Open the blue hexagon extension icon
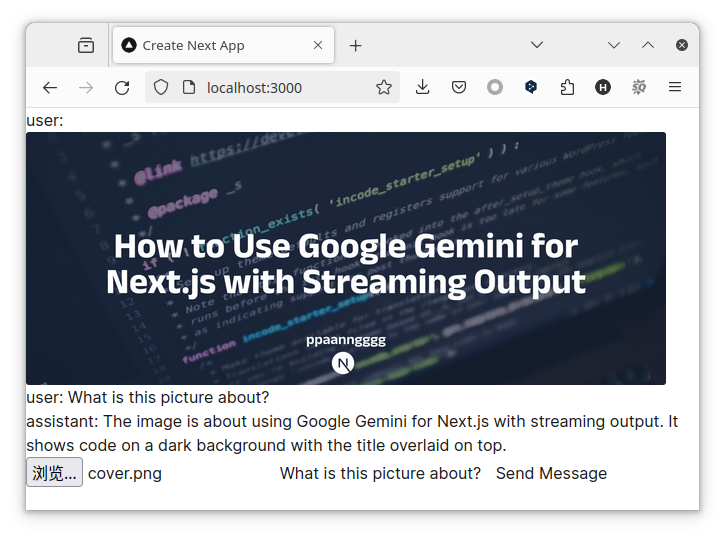 coord(531,87)
